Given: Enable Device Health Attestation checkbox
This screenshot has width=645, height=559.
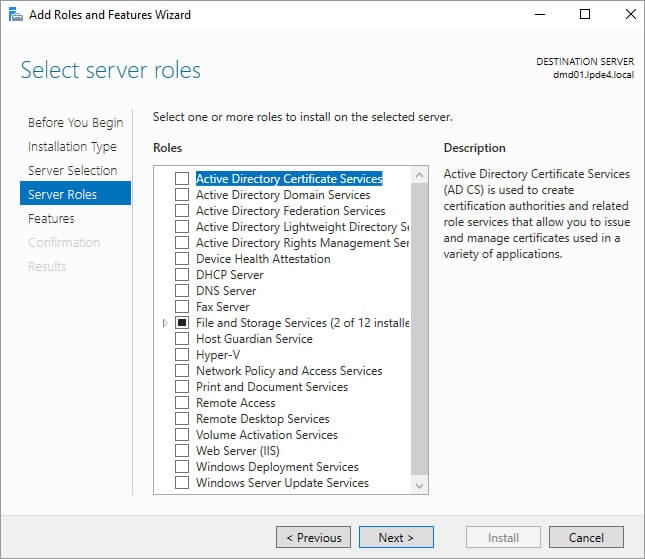Looking at the screenshot, I should click(x=182, y=259).
